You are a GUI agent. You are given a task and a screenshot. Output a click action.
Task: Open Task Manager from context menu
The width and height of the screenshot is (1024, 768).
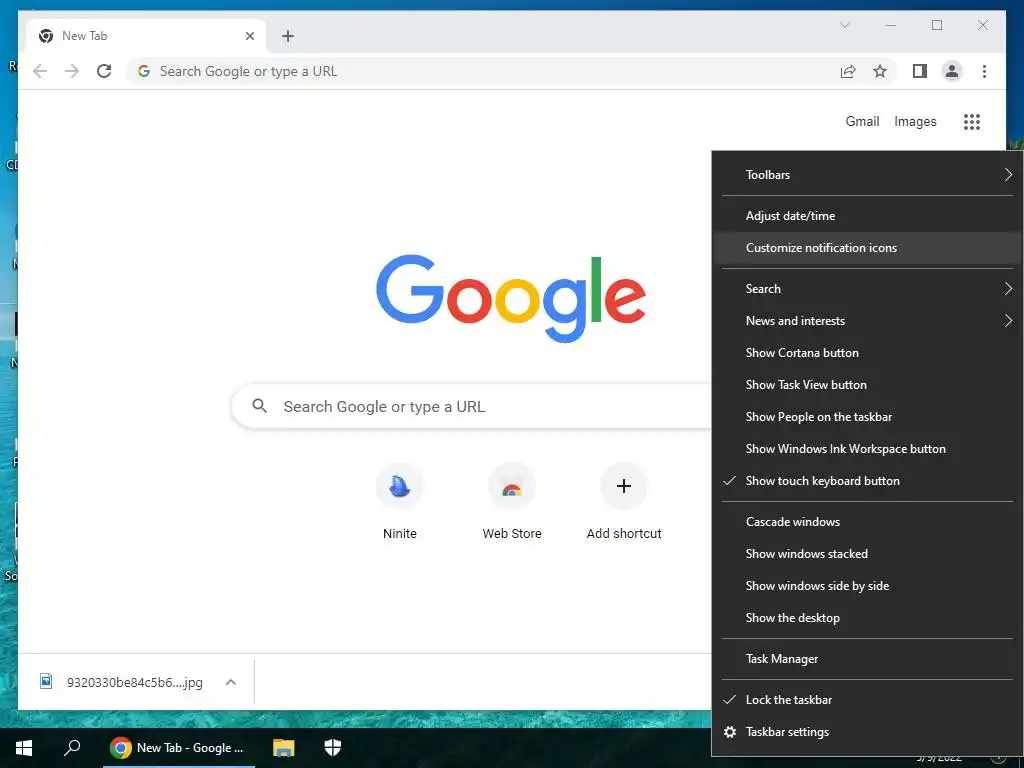point(867,659)
